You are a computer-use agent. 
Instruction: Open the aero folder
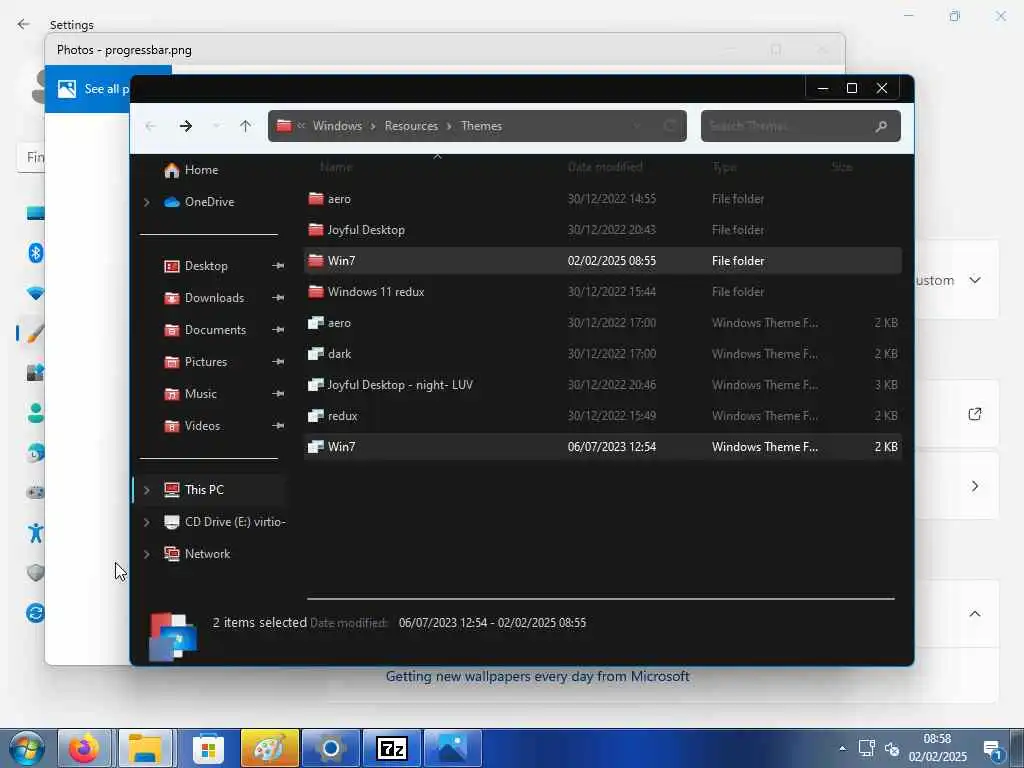click(339, 199)
